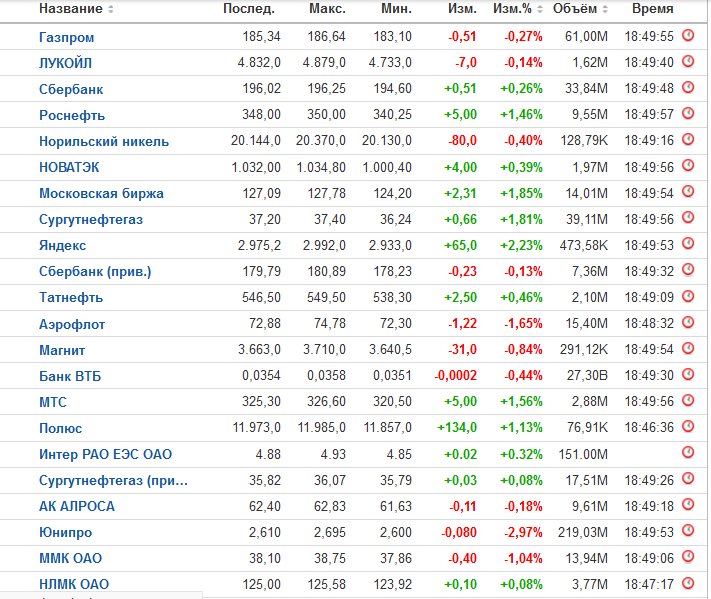Open the Норильский никель stock link

104,141
